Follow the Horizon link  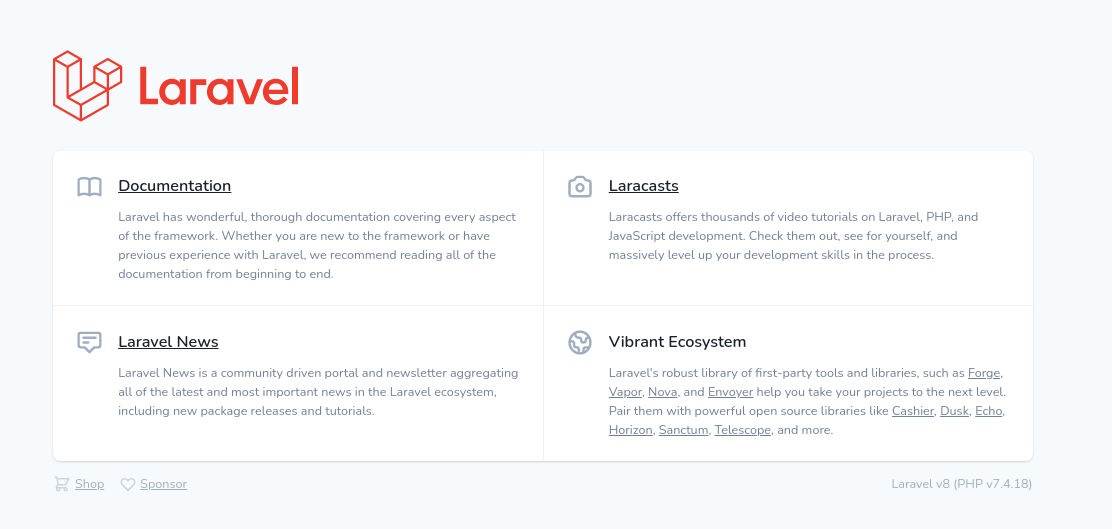(x=630, y=430)
